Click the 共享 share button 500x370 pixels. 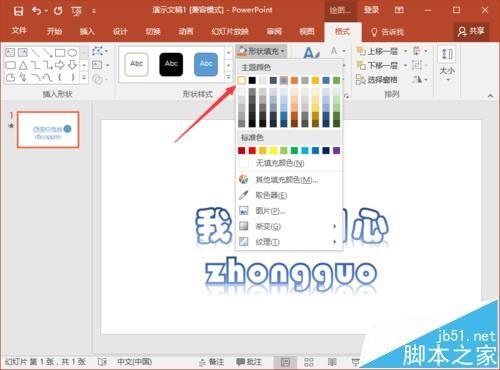tap(471, 31)
